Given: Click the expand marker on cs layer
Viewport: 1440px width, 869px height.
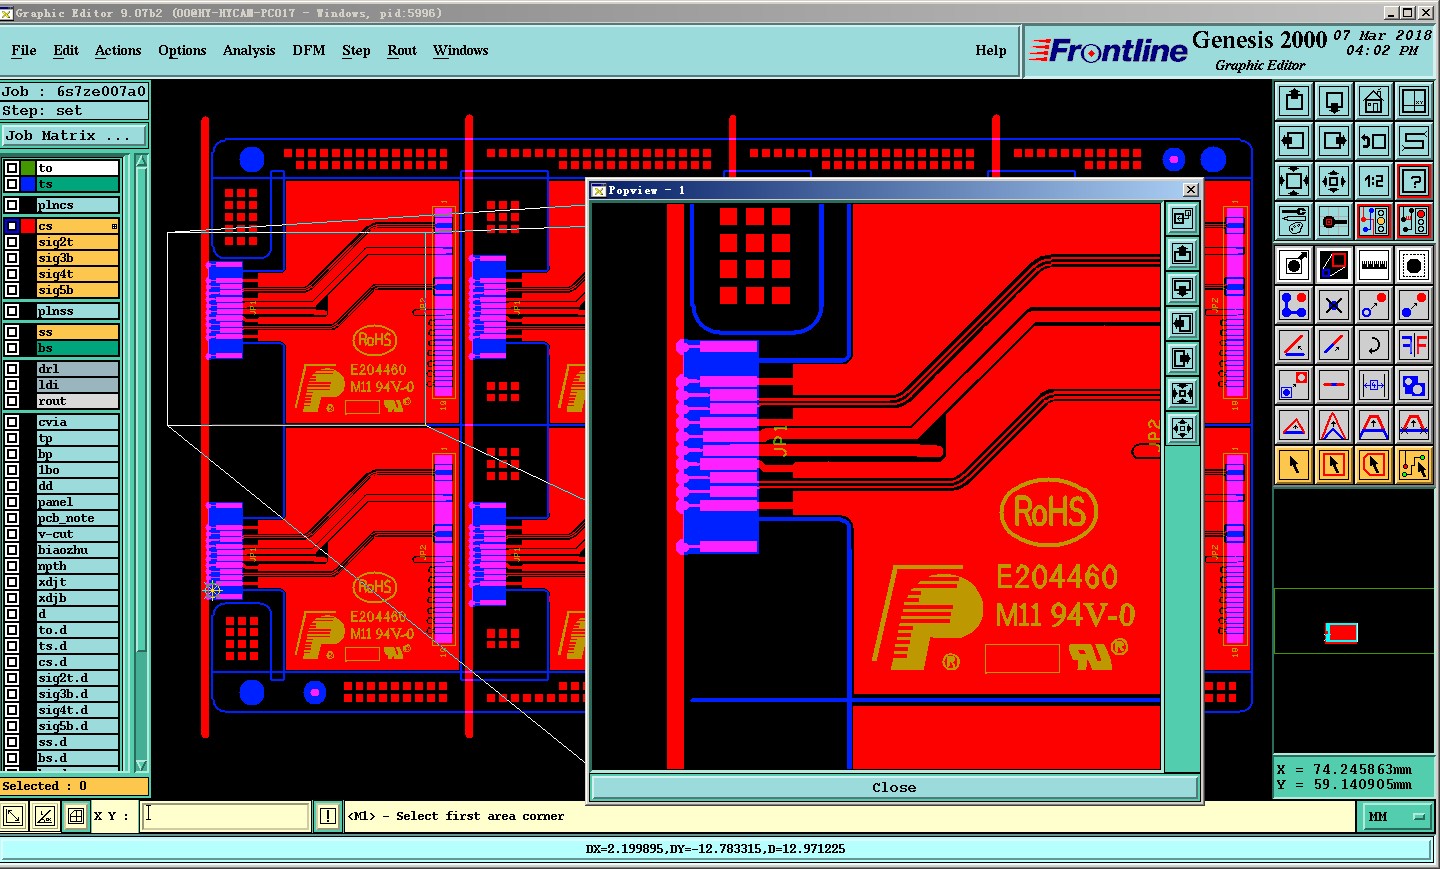Looking at the screenshot, I should pyautogui.click(x=114, y=227).
